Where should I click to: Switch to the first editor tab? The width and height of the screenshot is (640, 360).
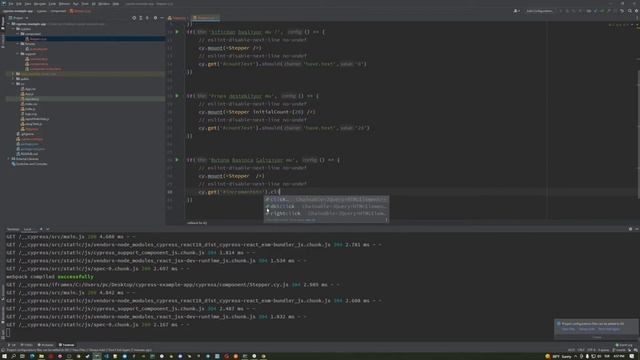coord(178,18)
